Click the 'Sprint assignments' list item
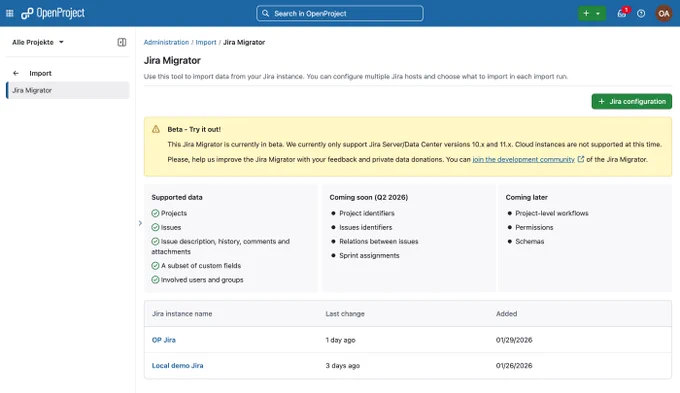Image resolution: width=680 pixels, height=393 pixels. tap(369, 255)
